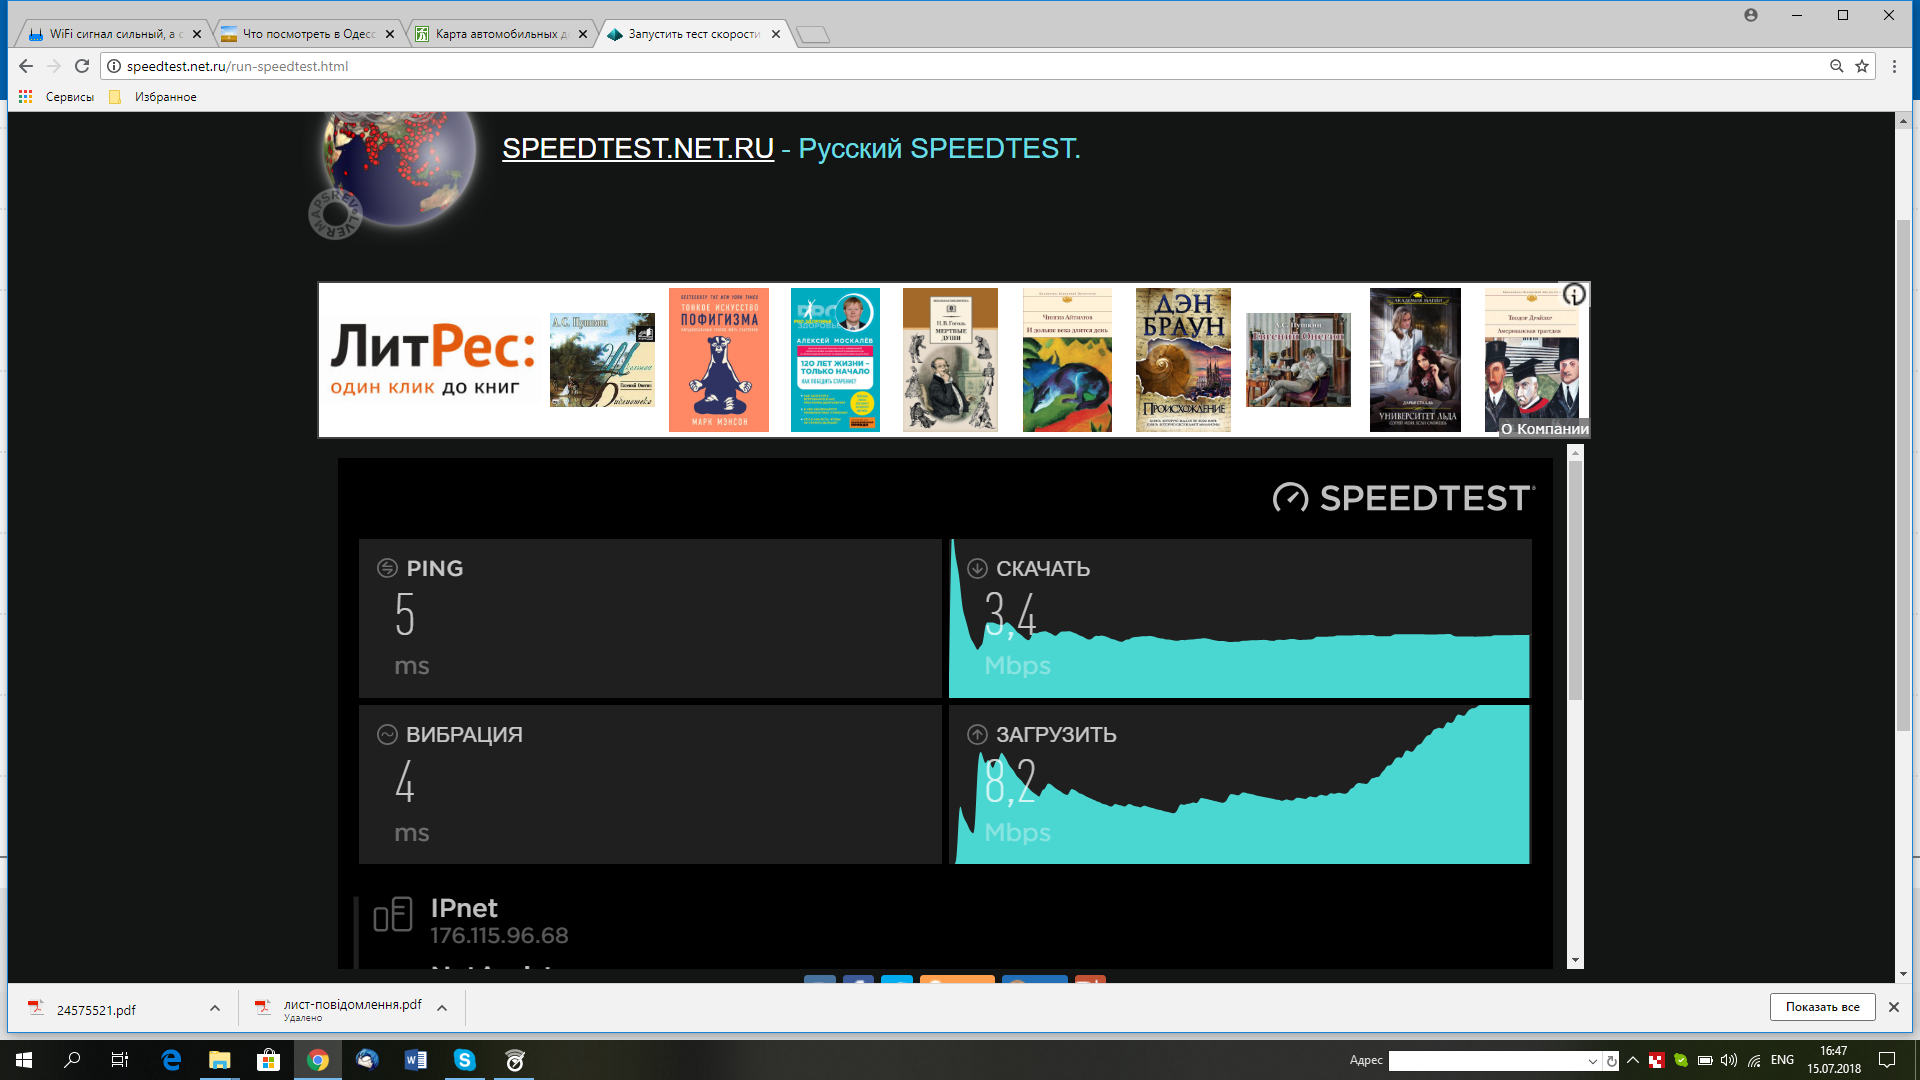Screen dimensions: 1920x1080
Task: Bookmark this page with the star icon
Action: pyautogui.click(x=1862, y=66)
